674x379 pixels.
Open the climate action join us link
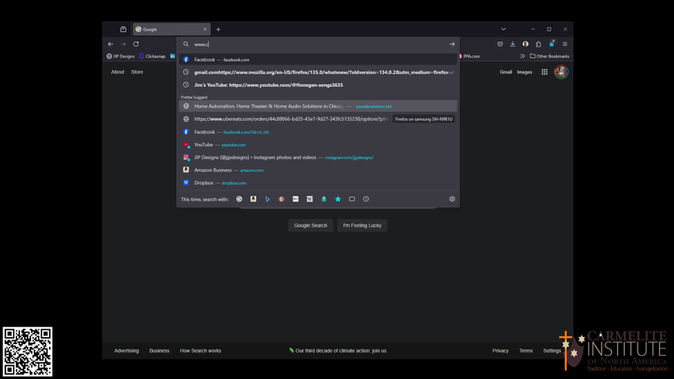pyautogui.click(x=338, y=351)
